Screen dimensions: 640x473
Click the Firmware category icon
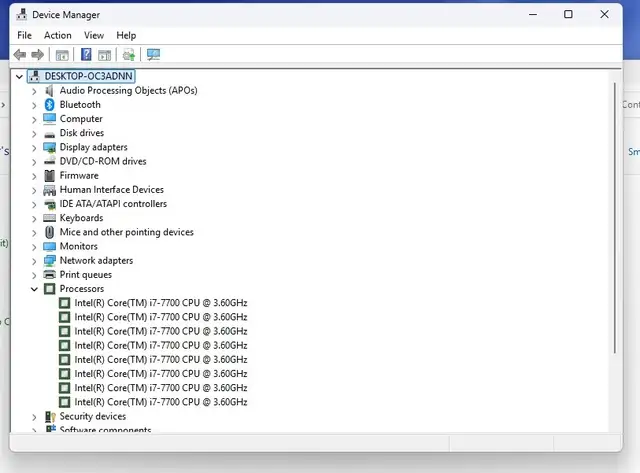click(49, 175)
